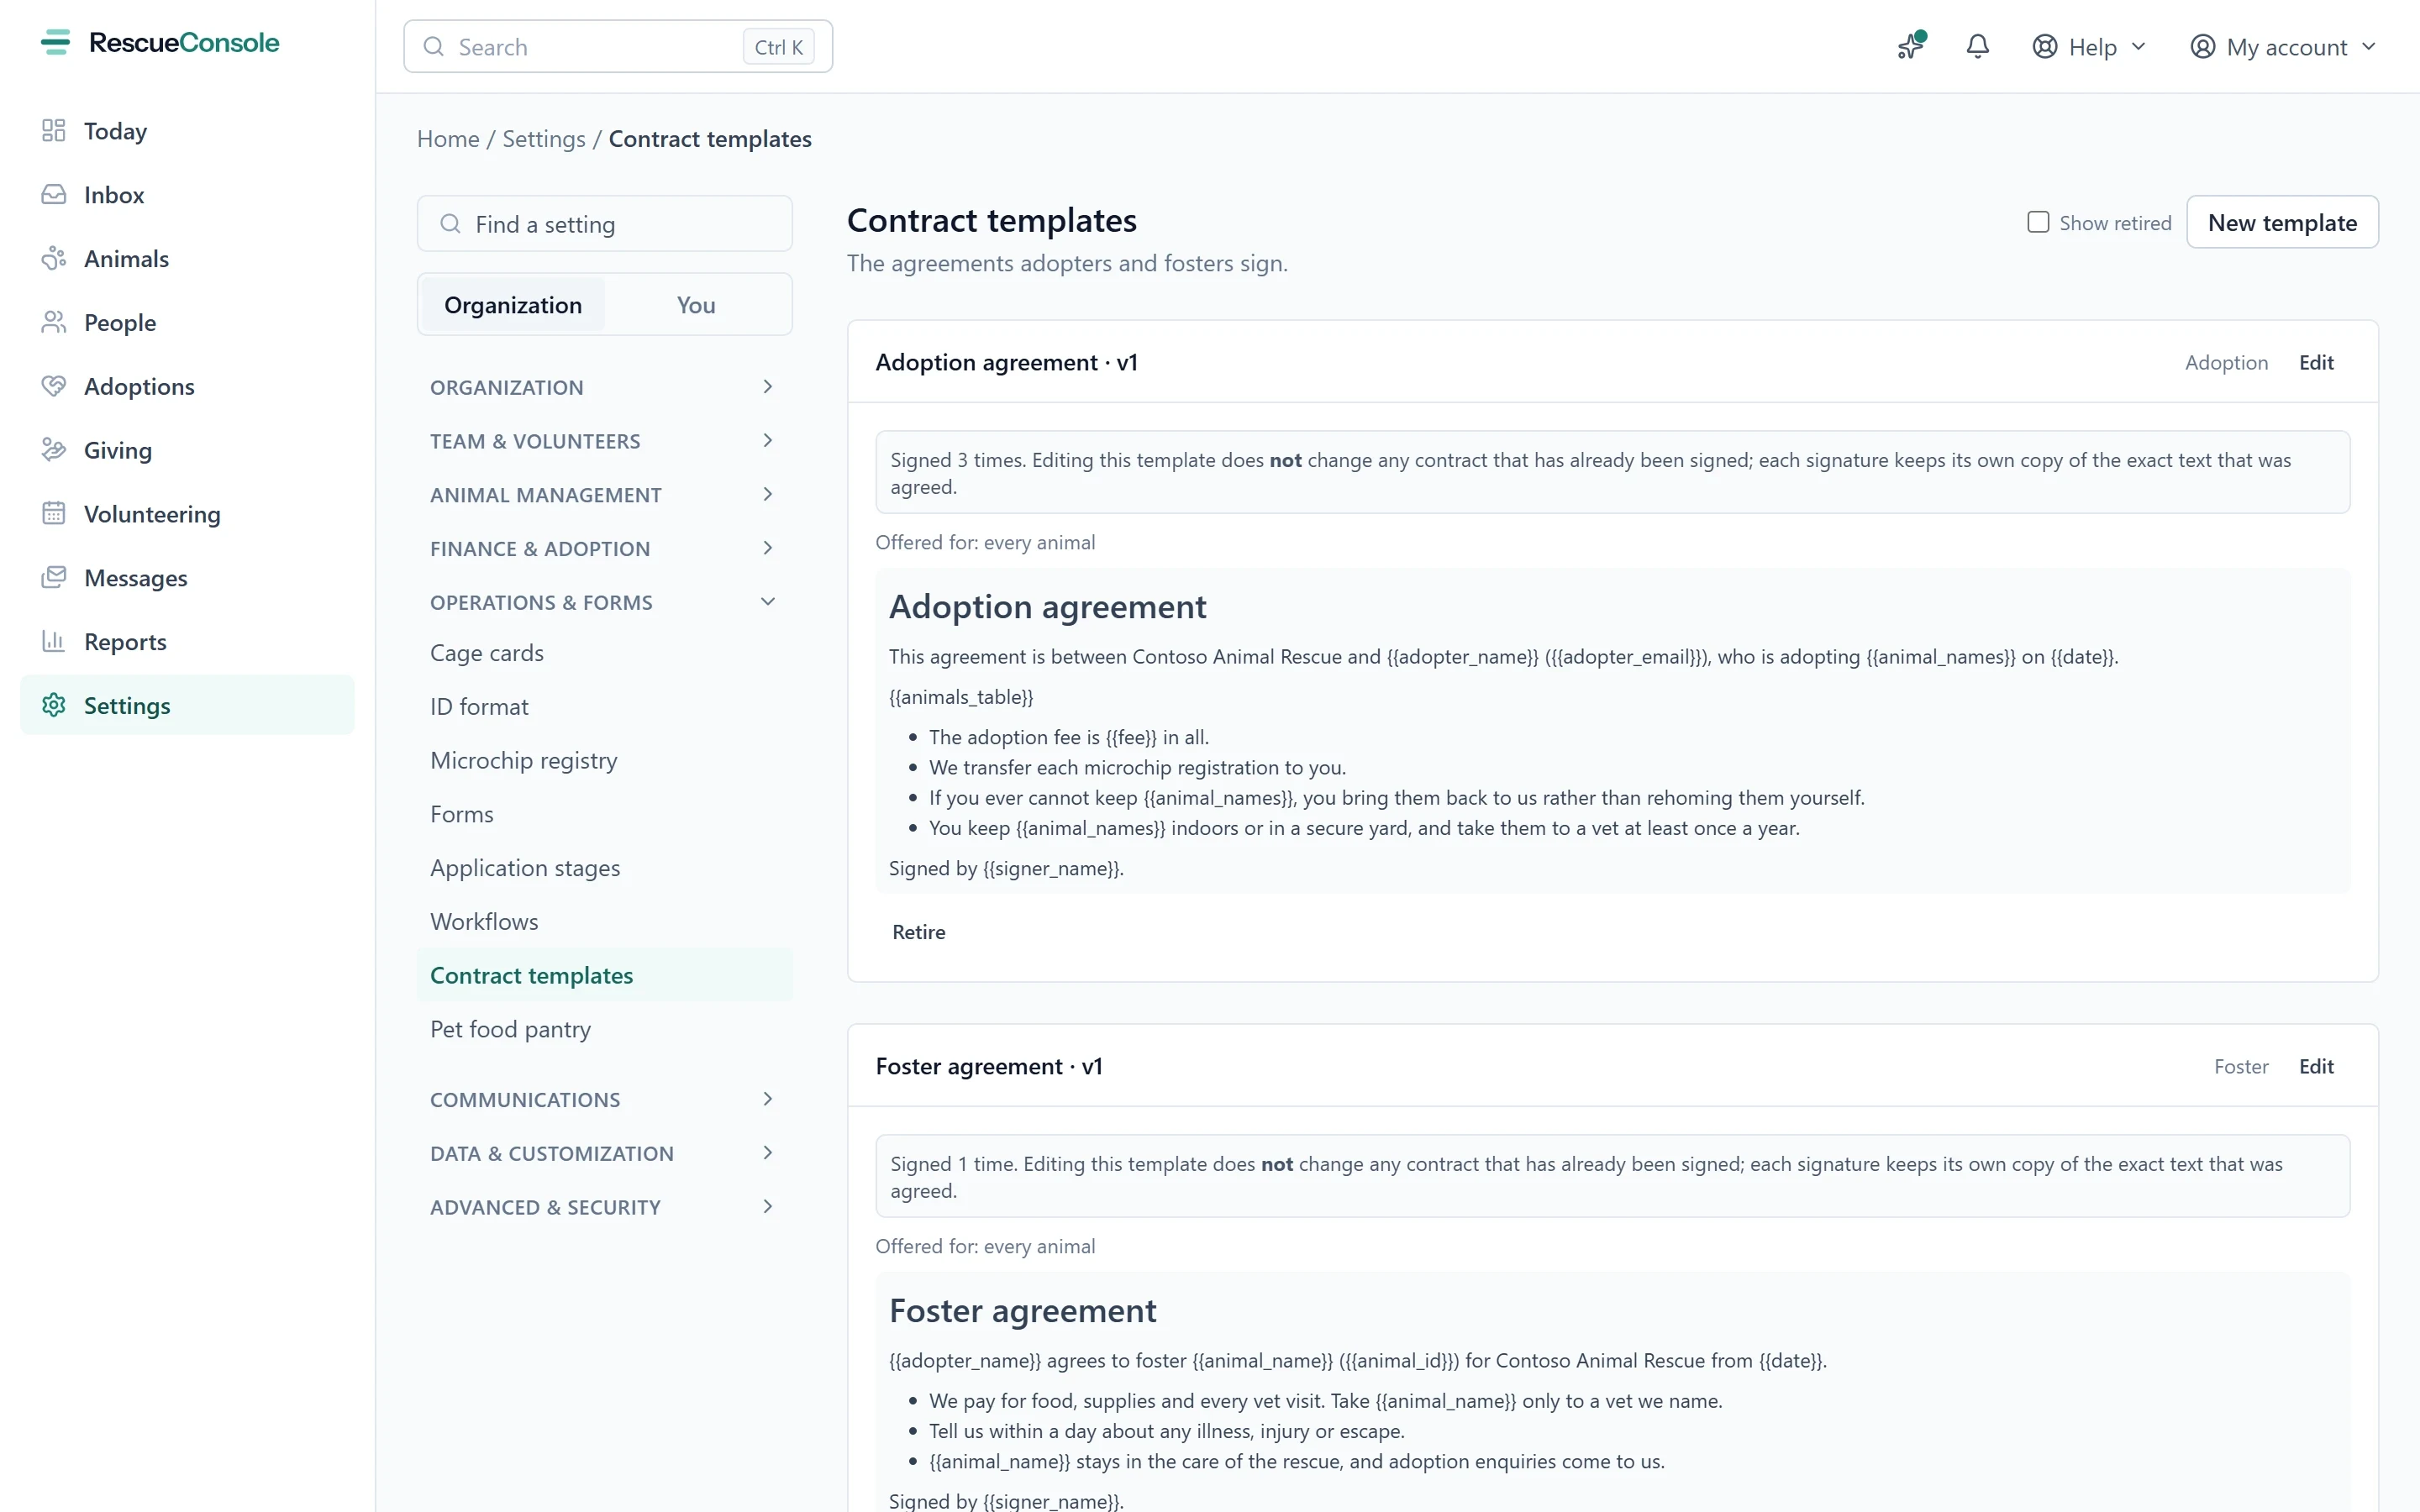This screenshot has height=1512, width=2420.
Task: Open Pet food pantry settings
Action: pos(604,1030)
